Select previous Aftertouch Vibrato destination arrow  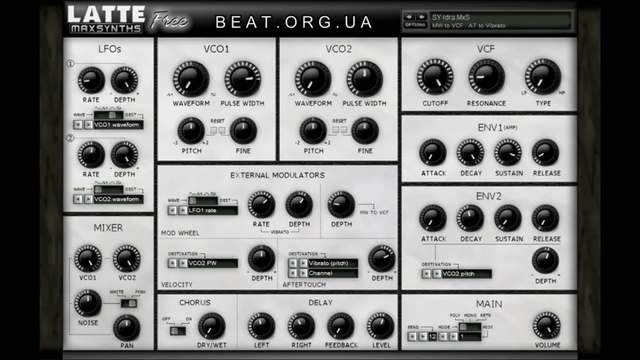coord(292,263)
